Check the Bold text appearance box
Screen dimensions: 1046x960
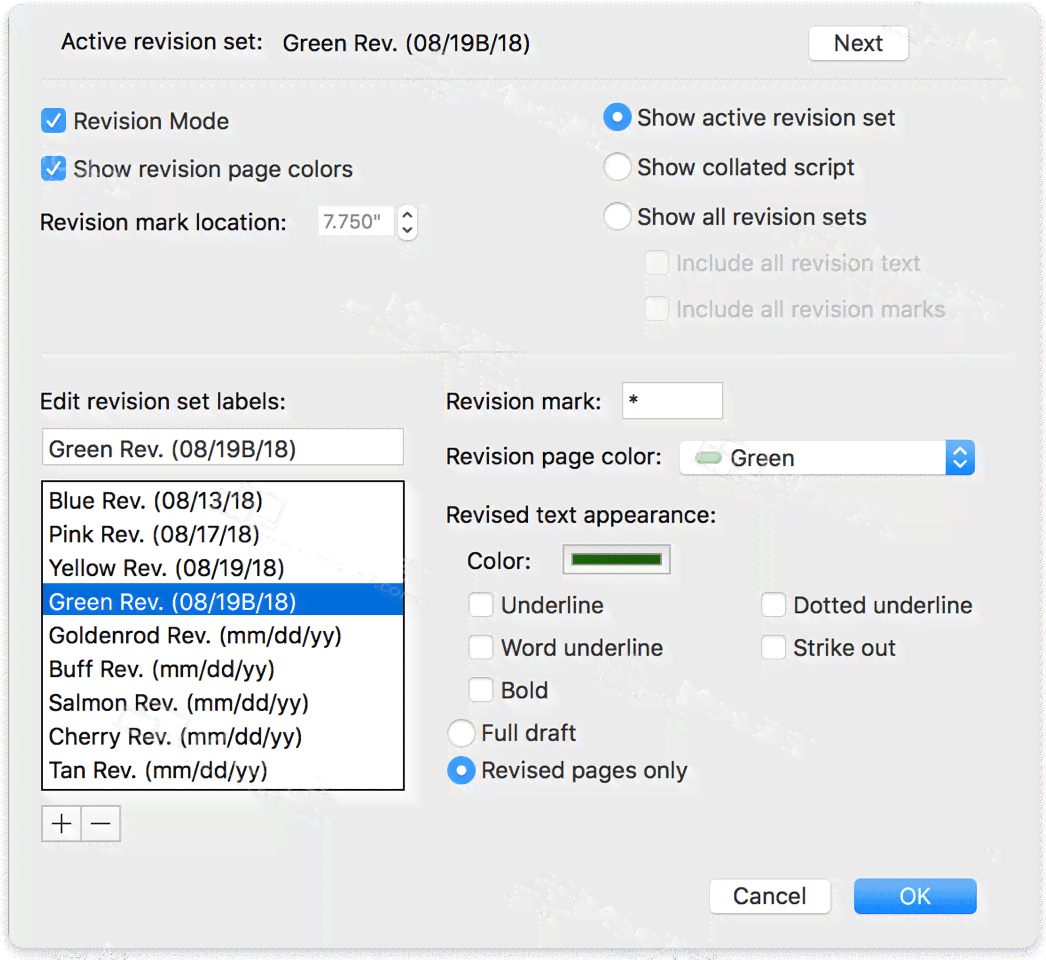coord(481,690)
